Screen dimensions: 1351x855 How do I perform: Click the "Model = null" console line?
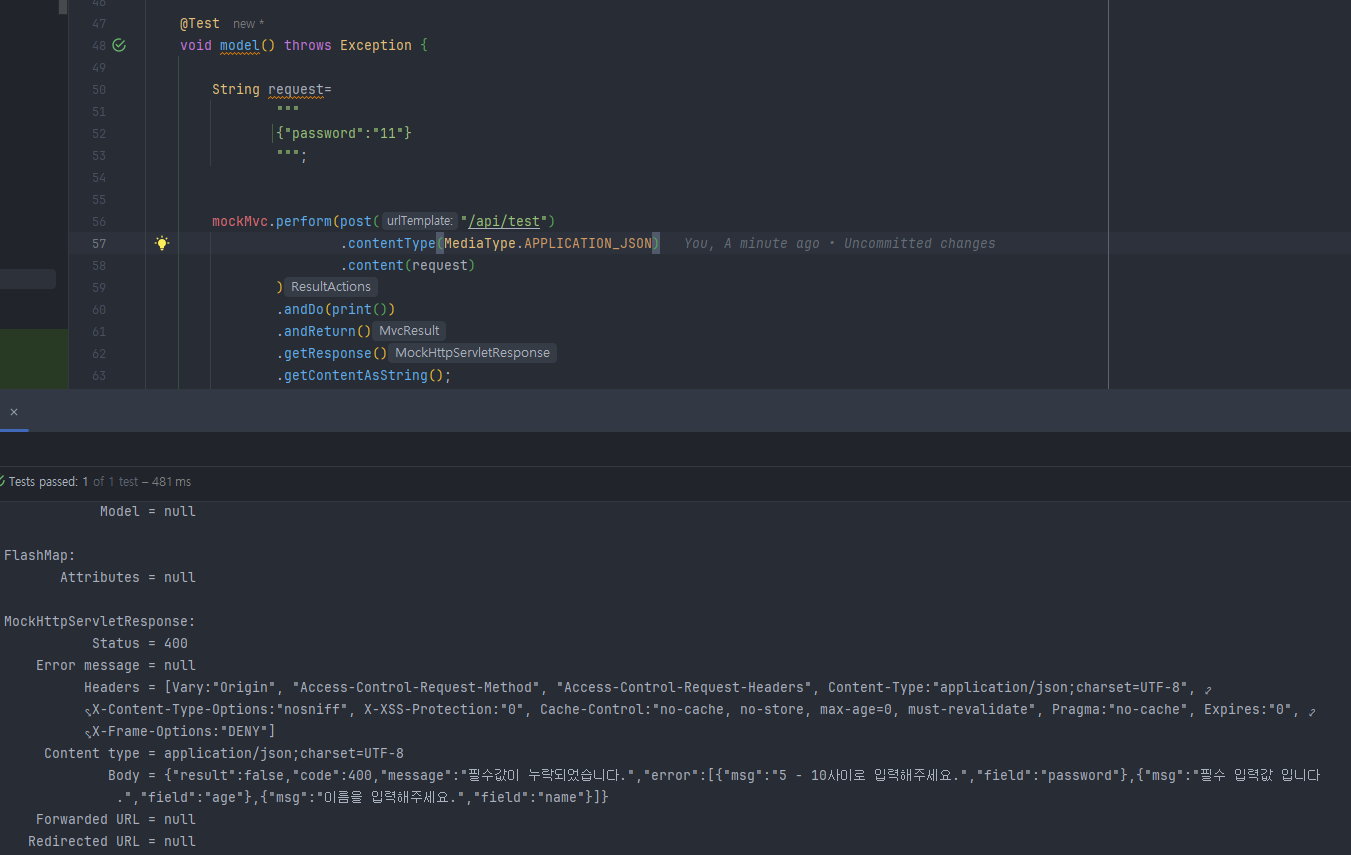pyautogui.click(x=148, y=511)
